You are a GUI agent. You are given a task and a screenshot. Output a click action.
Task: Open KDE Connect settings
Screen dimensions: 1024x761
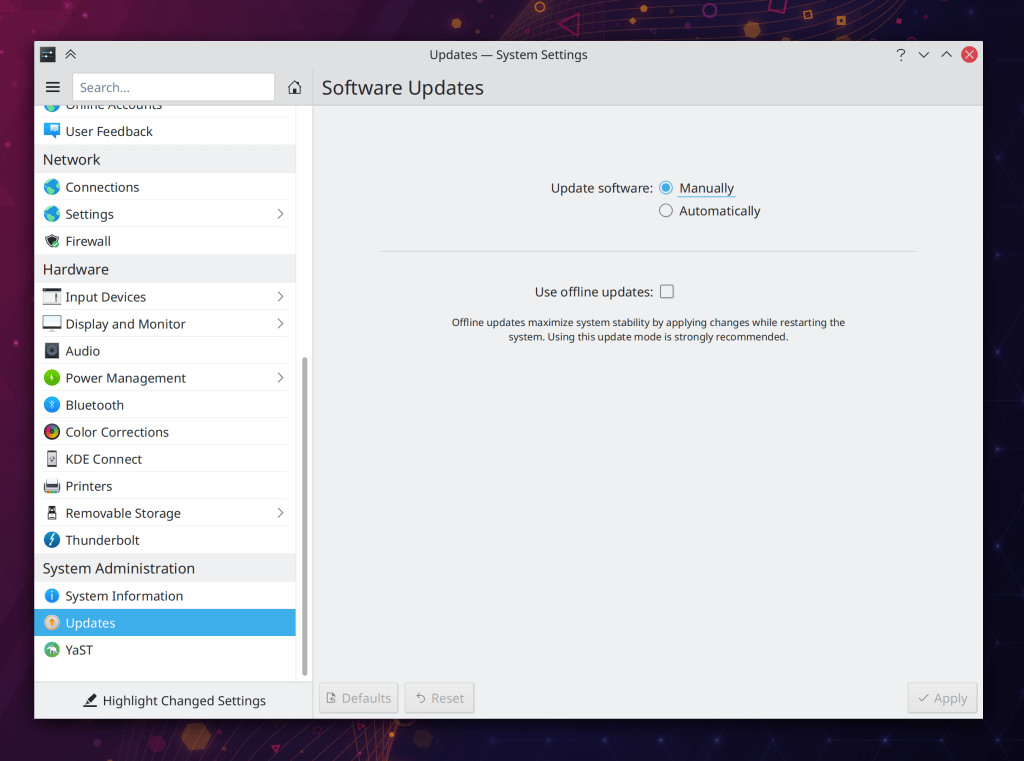click(104, 459)
